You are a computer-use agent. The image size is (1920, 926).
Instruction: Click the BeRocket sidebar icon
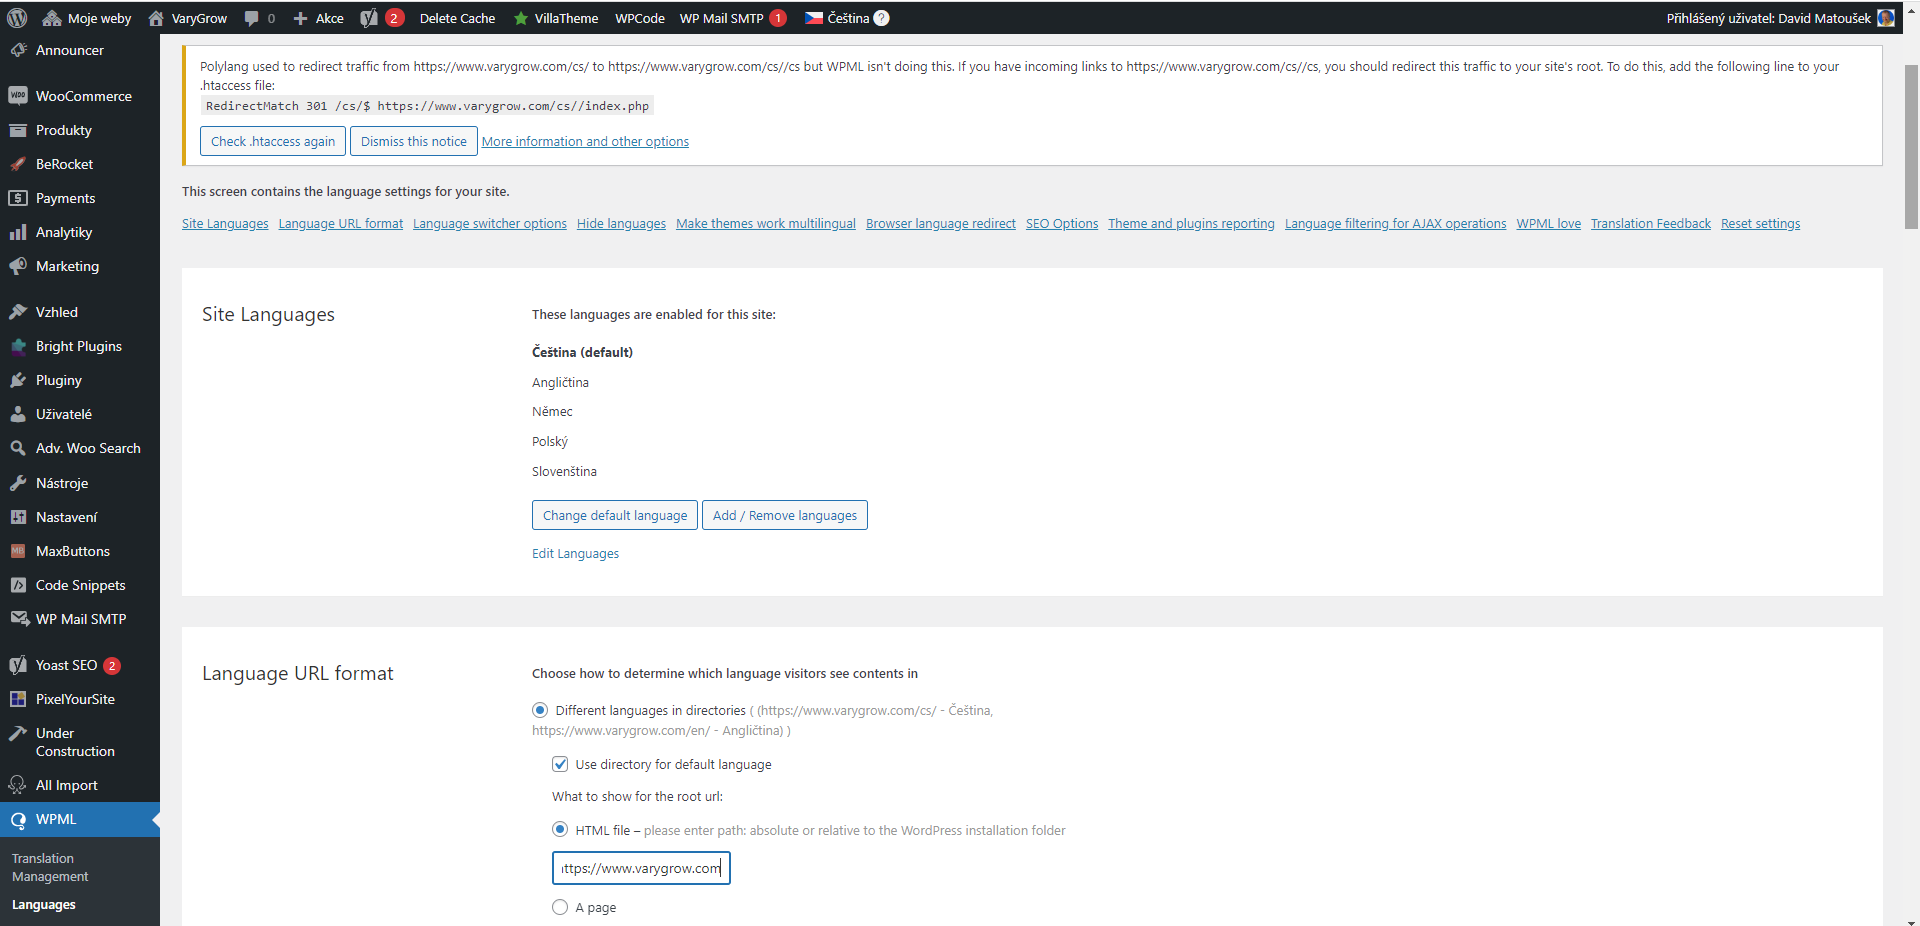[18, 164]
